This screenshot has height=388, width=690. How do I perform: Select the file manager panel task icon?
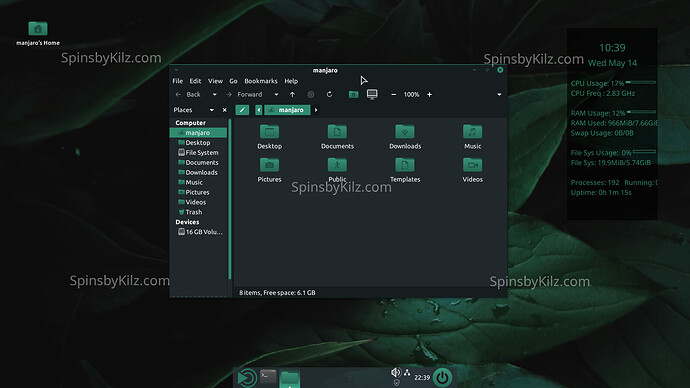coord(290,379)
